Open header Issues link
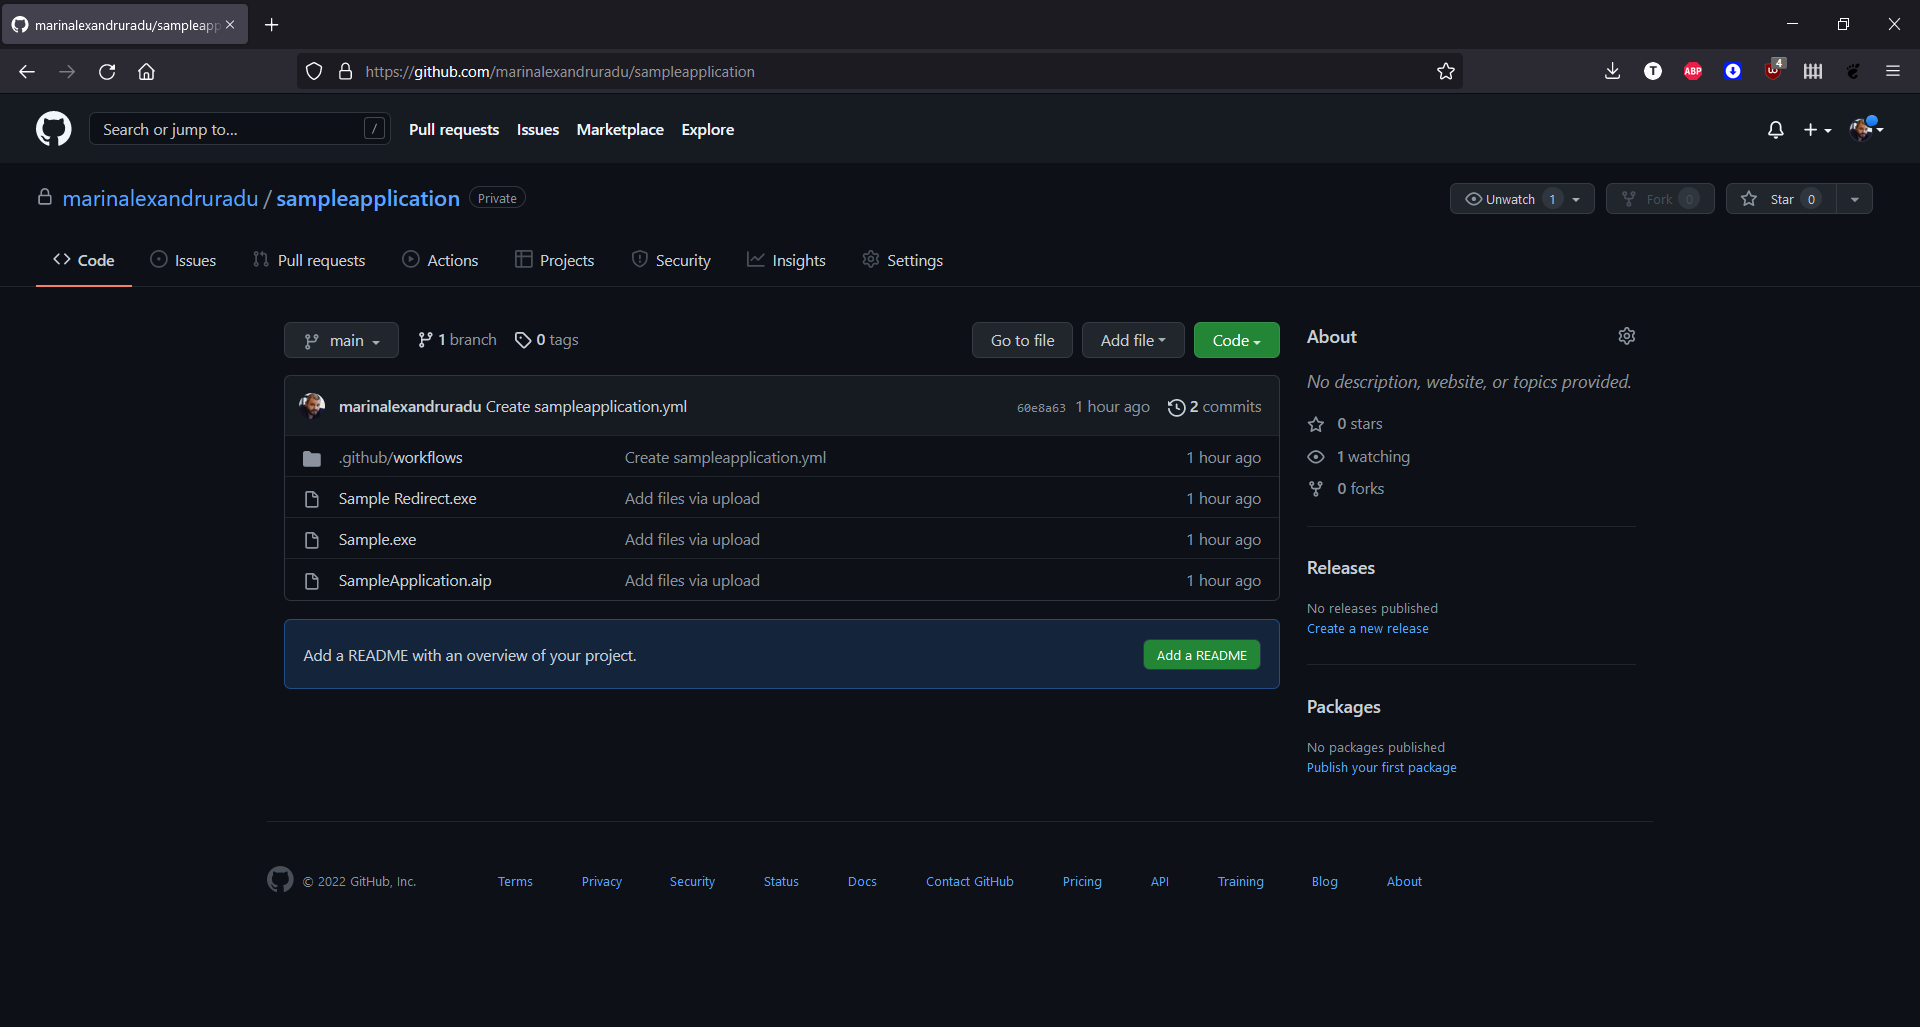This screenshot has width=1920, height=1027. pyautogui.click(x=538, y=130)
